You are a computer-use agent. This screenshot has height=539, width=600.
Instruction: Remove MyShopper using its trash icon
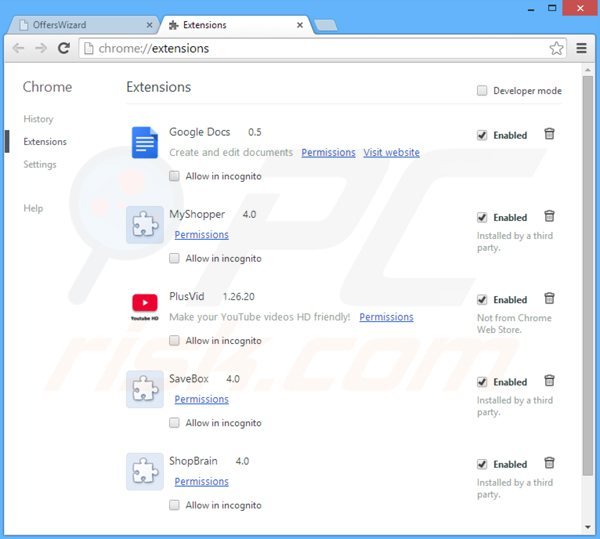point(549,216)
